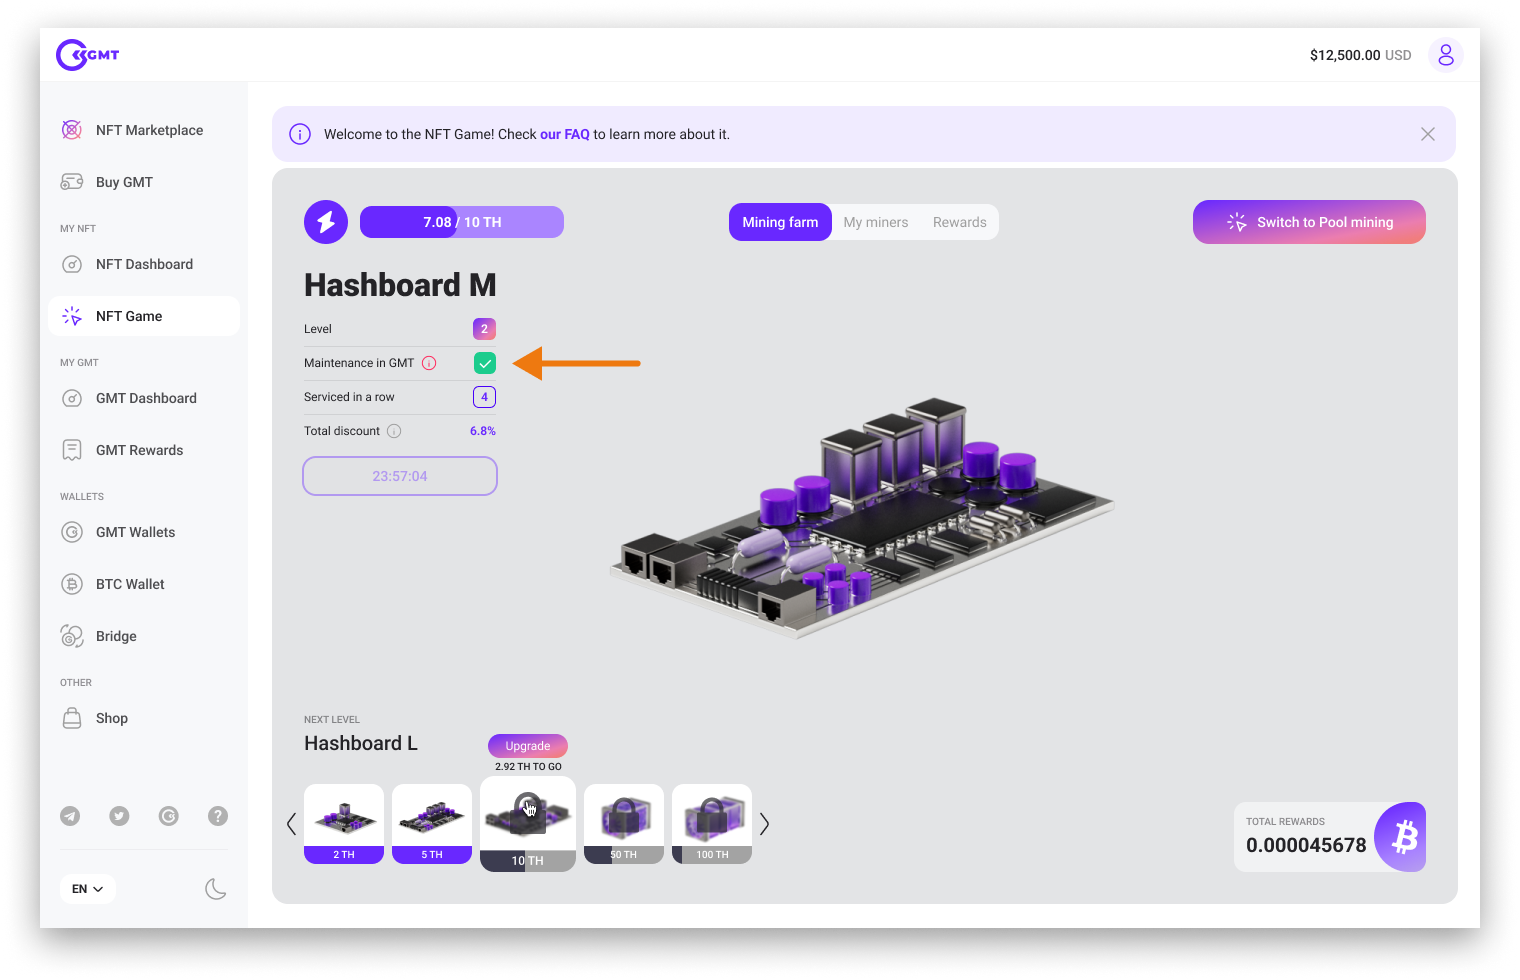Click the NFT Dashboard sidebar icon
1520x980 pixels.
coord(72,264)
